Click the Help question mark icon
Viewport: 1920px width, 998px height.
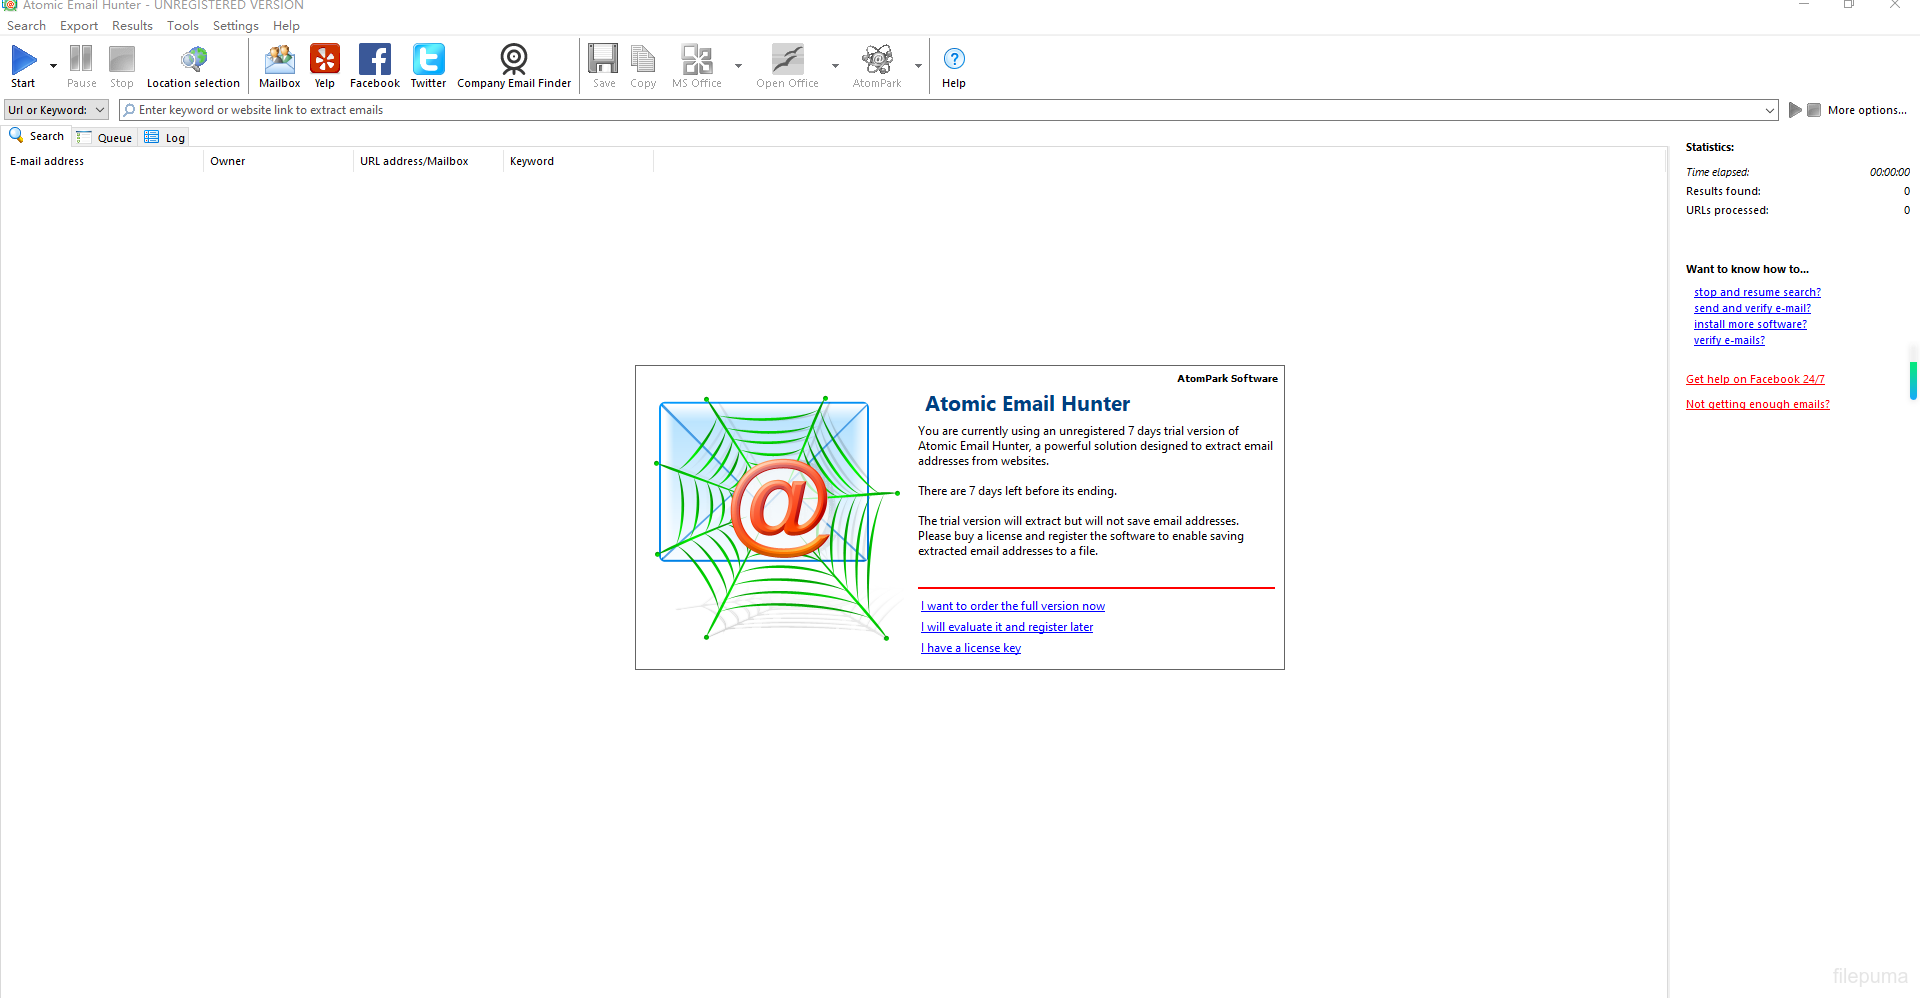click(954, 60)
